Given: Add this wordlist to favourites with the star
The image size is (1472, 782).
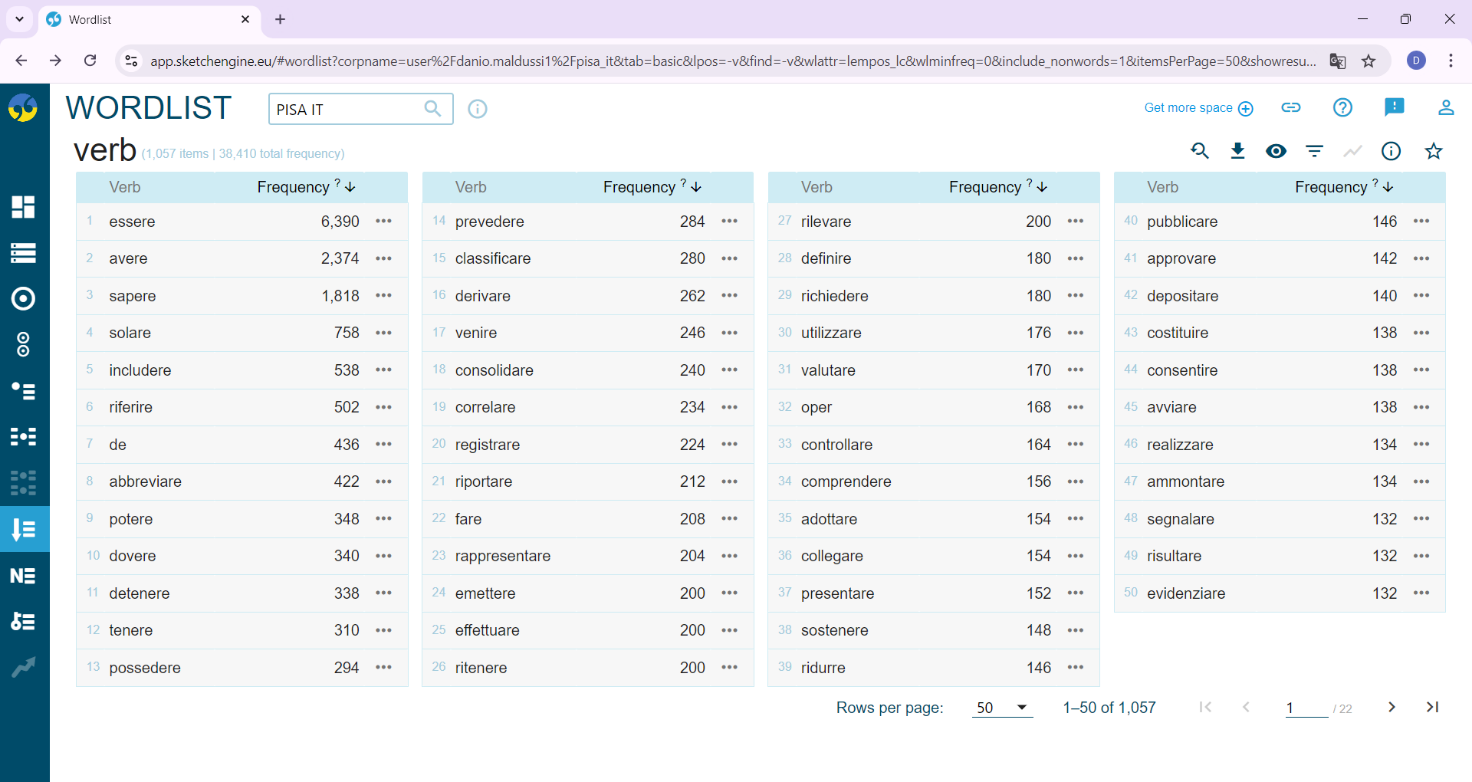Looking at the screenshot, I should coord(1434,151).
